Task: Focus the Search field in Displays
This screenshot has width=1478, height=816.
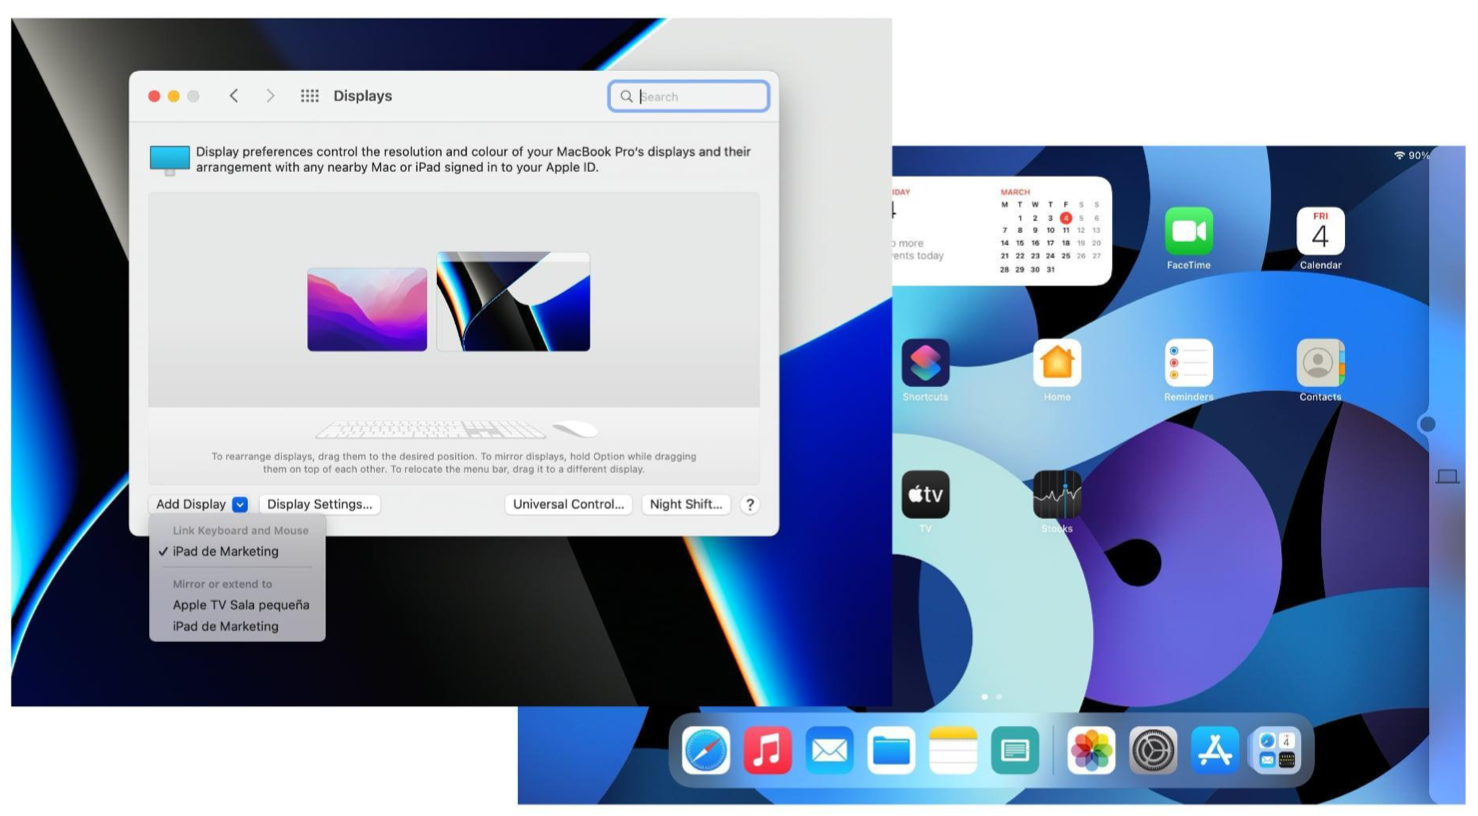Action: point(689,97)
